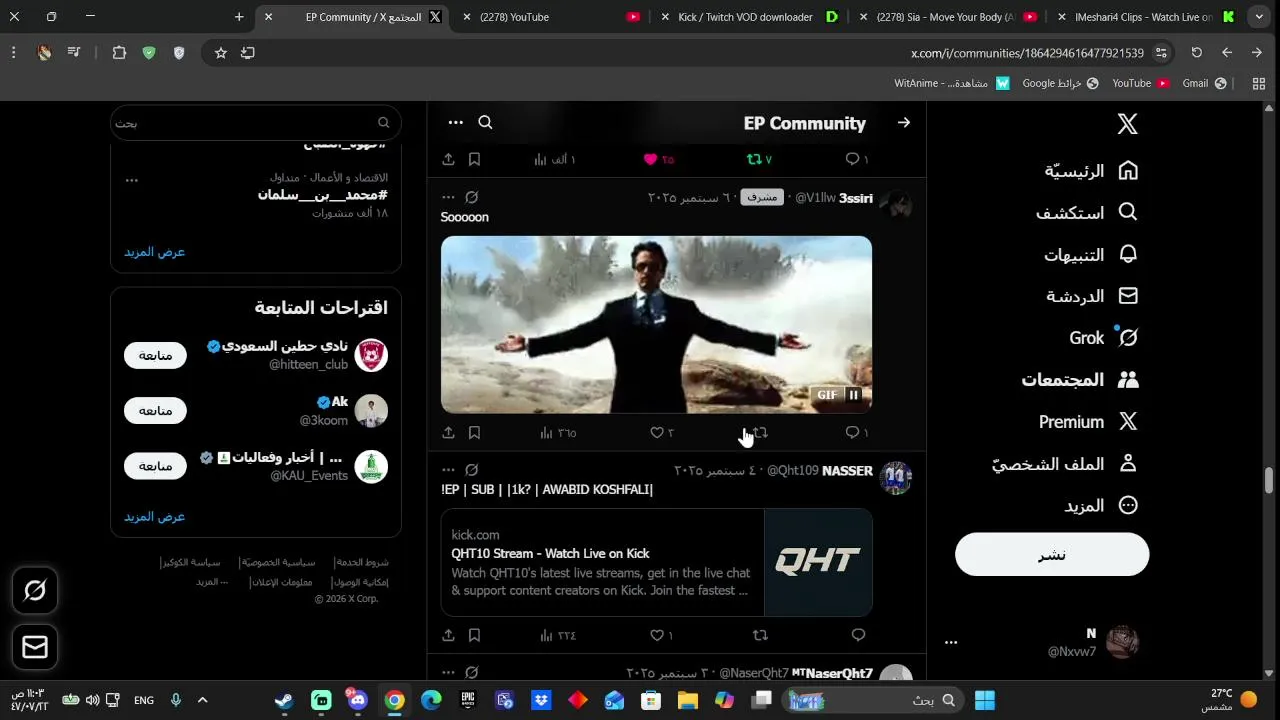
Task: Switch to IMeshari4 Clips tab
Action: [1147, 17]
